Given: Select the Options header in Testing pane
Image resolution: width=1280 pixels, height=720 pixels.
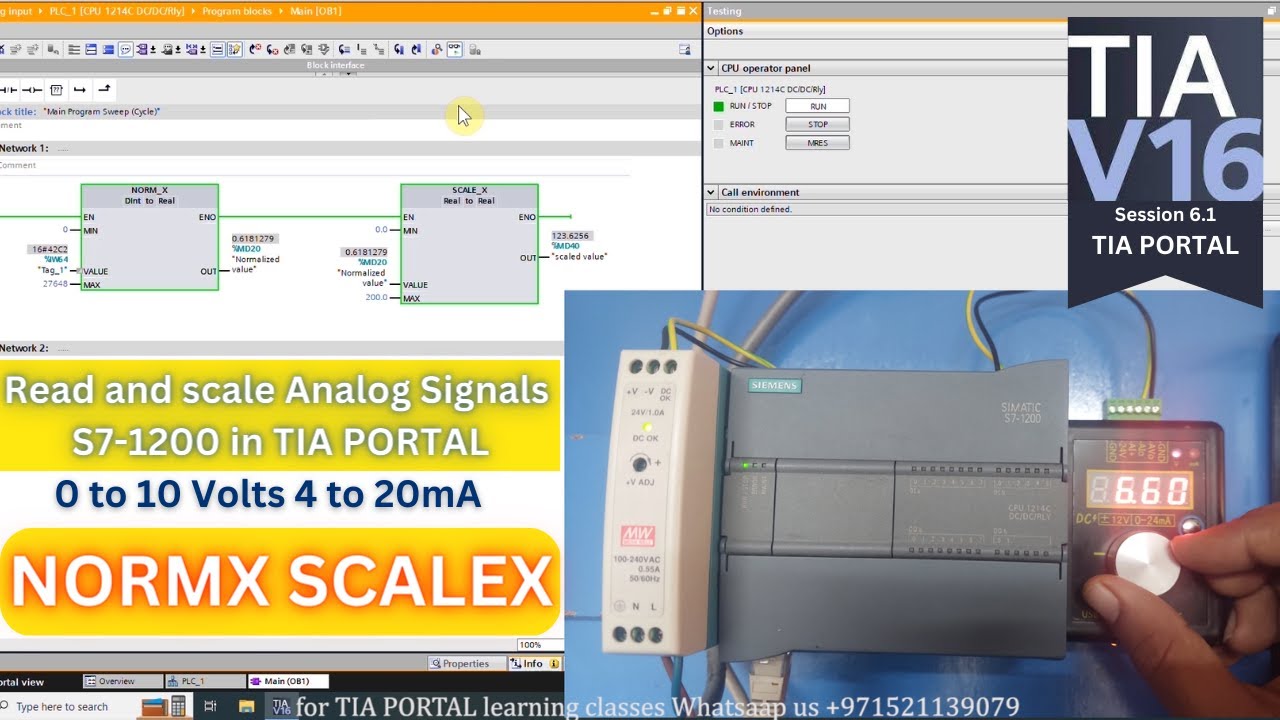Looking at the screenshot, I should pyautogui.click(x=725, y=31).
